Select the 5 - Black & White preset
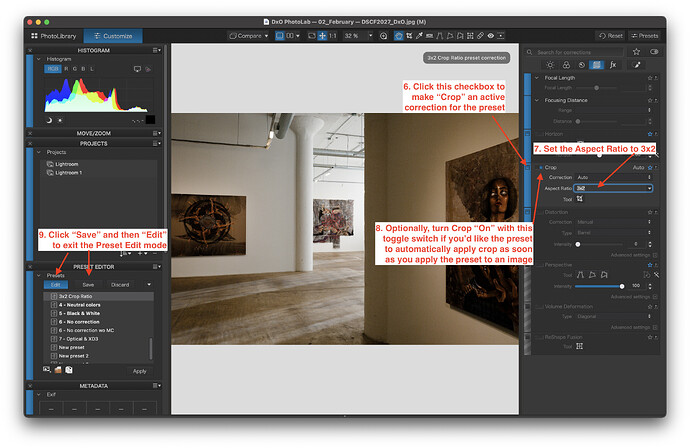 tap(99, 313)
